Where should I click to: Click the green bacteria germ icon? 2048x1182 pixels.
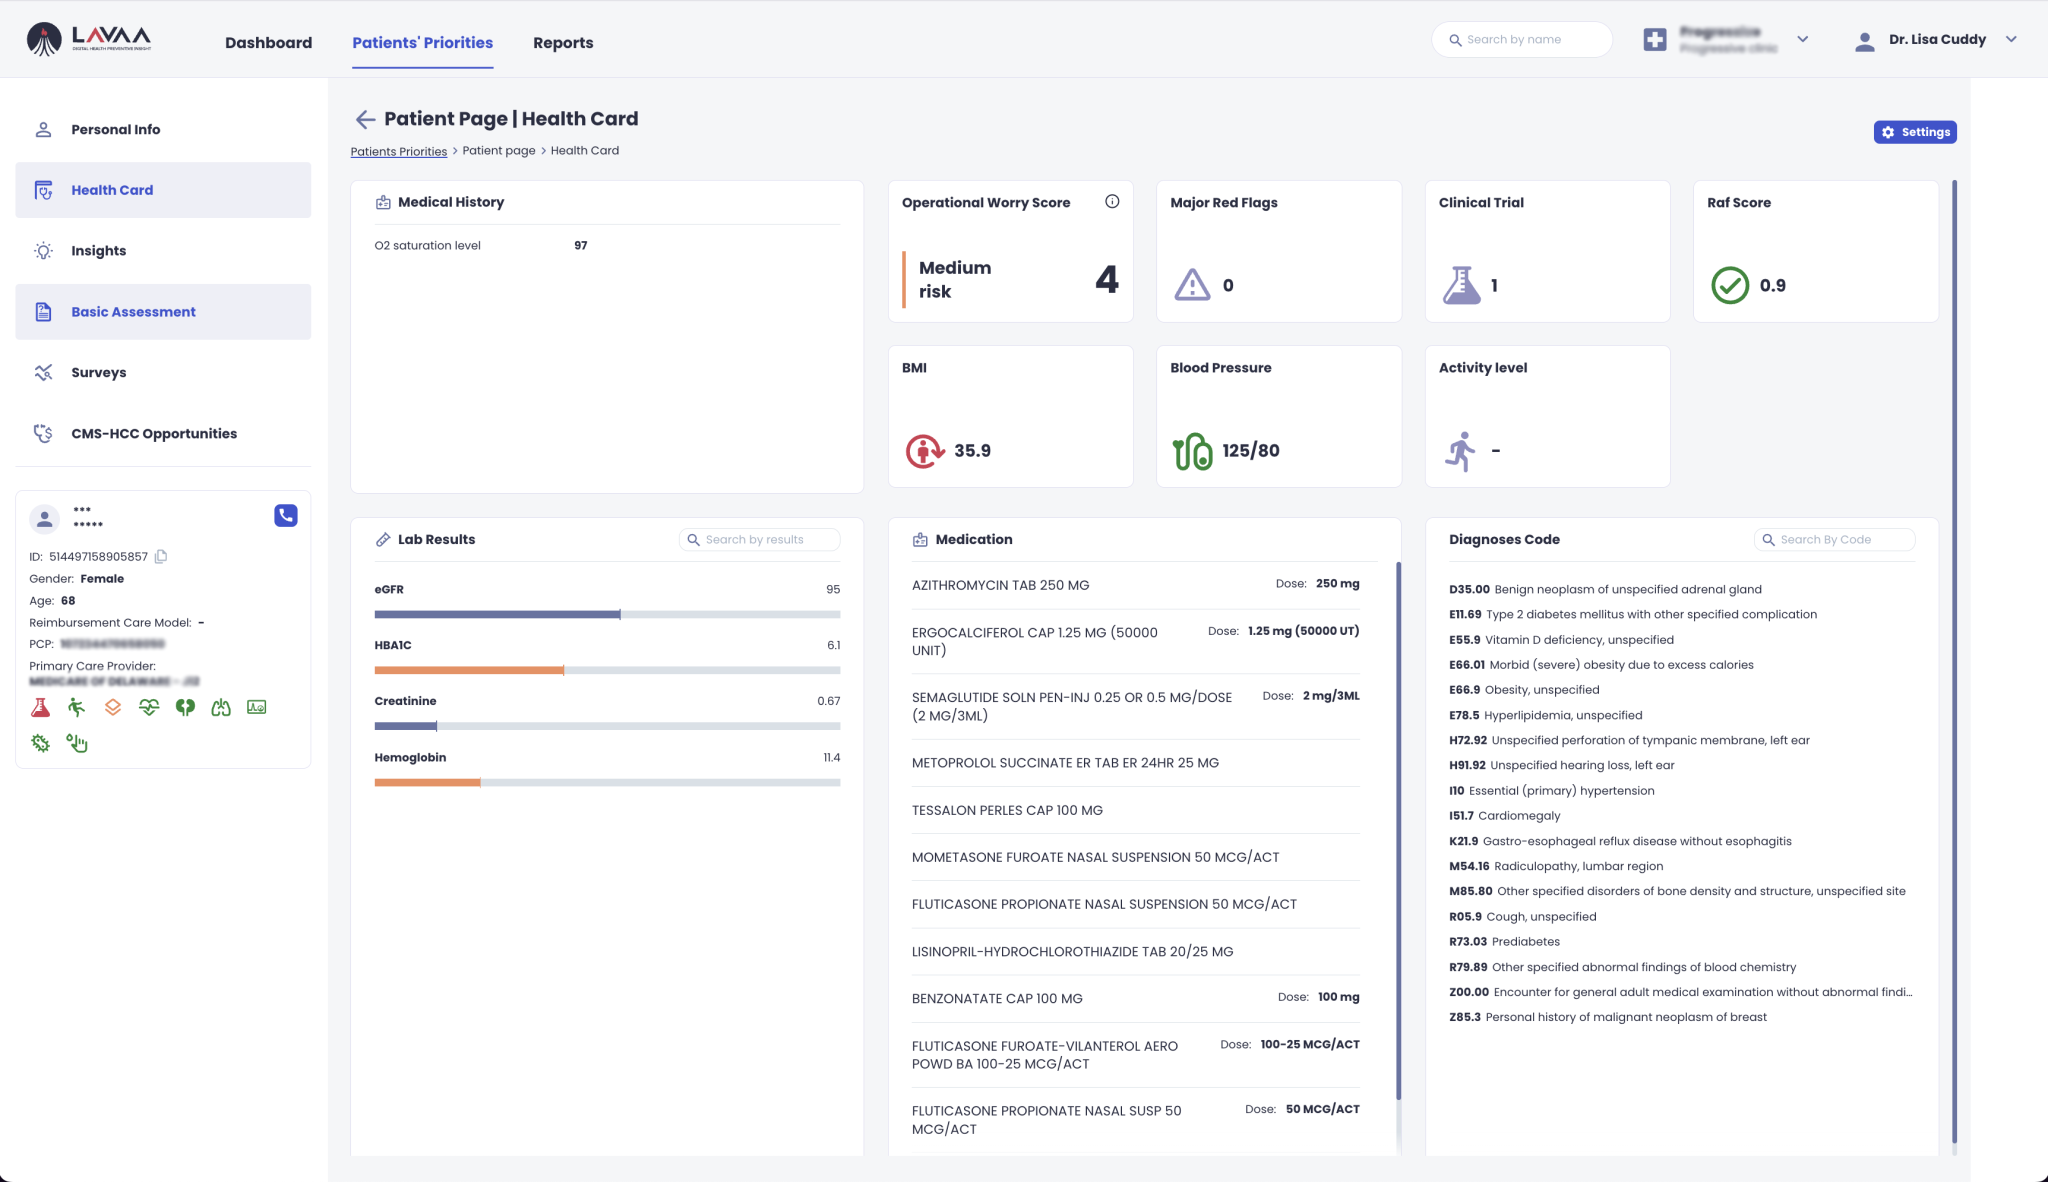coord(40,743)
